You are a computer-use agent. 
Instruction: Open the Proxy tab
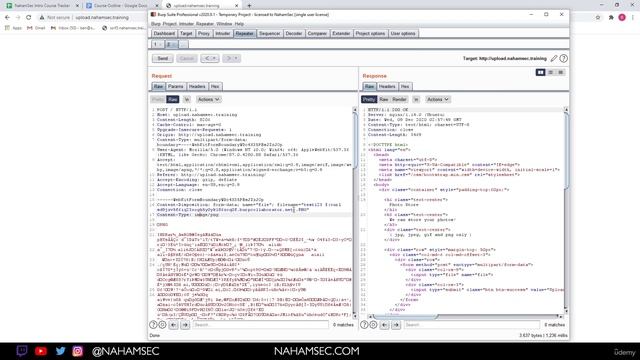(204, 33)
